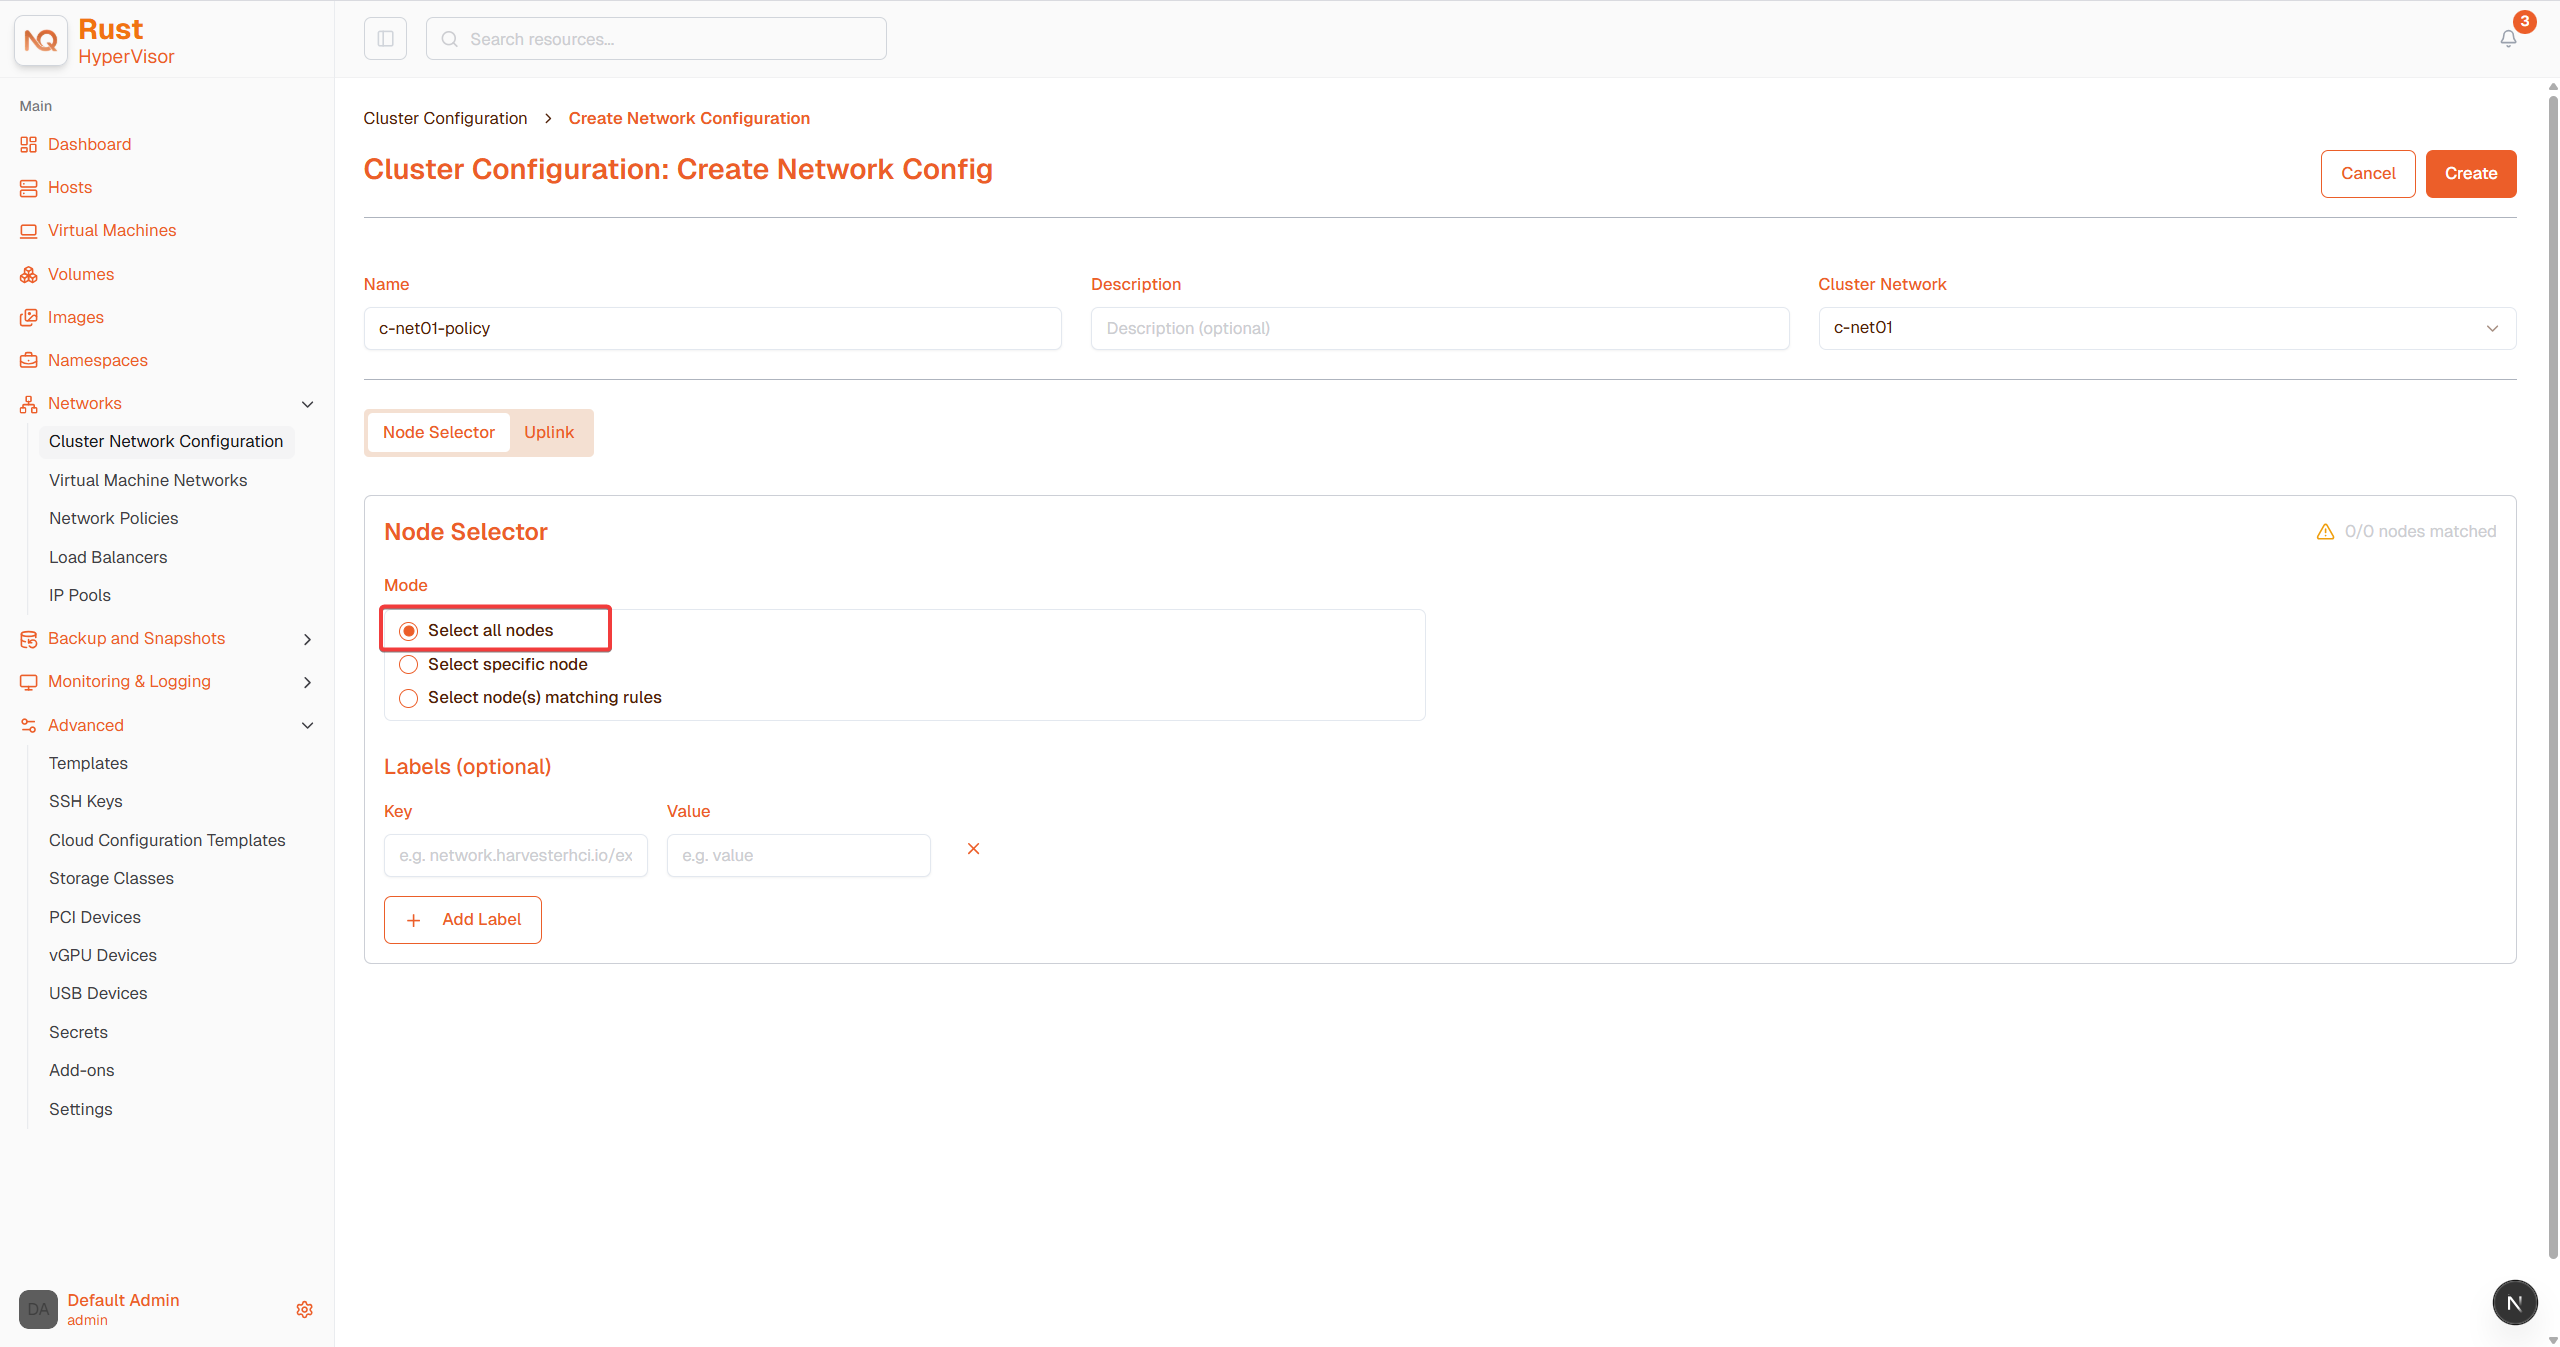Viewport: 2560px width, 1347px height.
Task: Open USB Devices page
Action: pyautogui.click(x=98, y=994)
